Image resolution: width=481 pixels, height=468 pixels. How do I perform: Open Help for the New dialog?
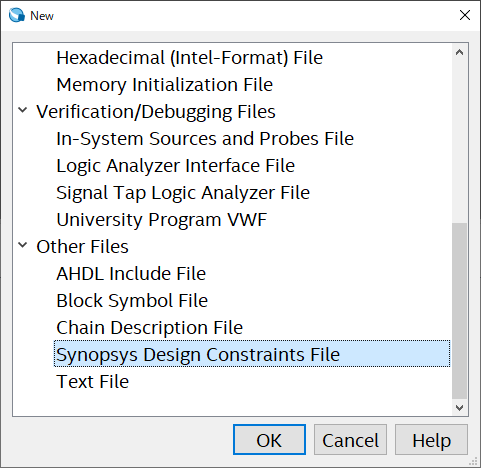431,439
